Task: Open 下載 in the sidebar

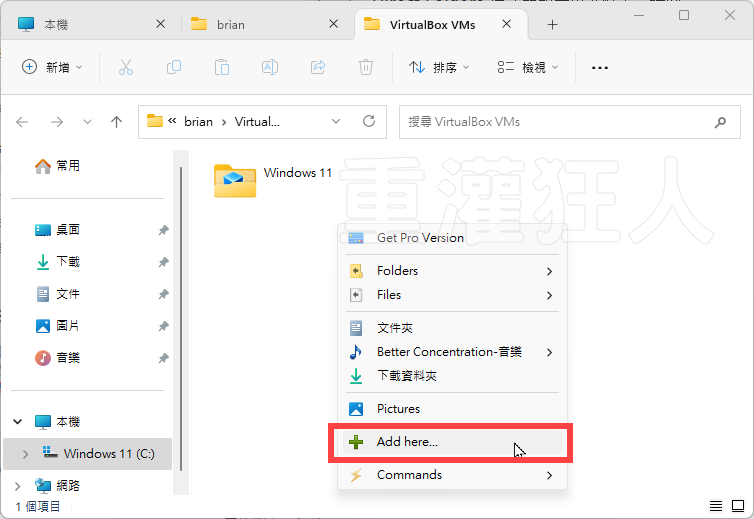Action: pos(68,262)
